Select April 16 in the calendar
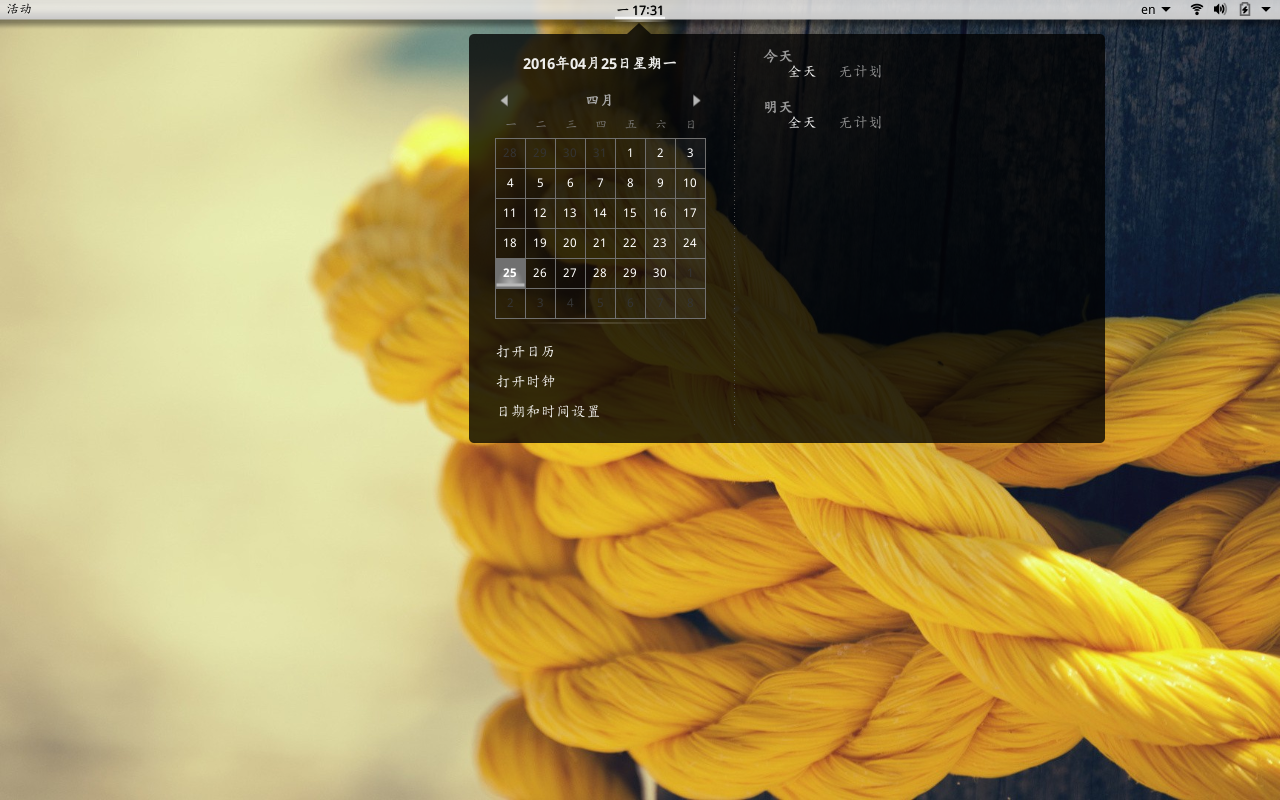The image size is (1280, 800). (660, 213)
